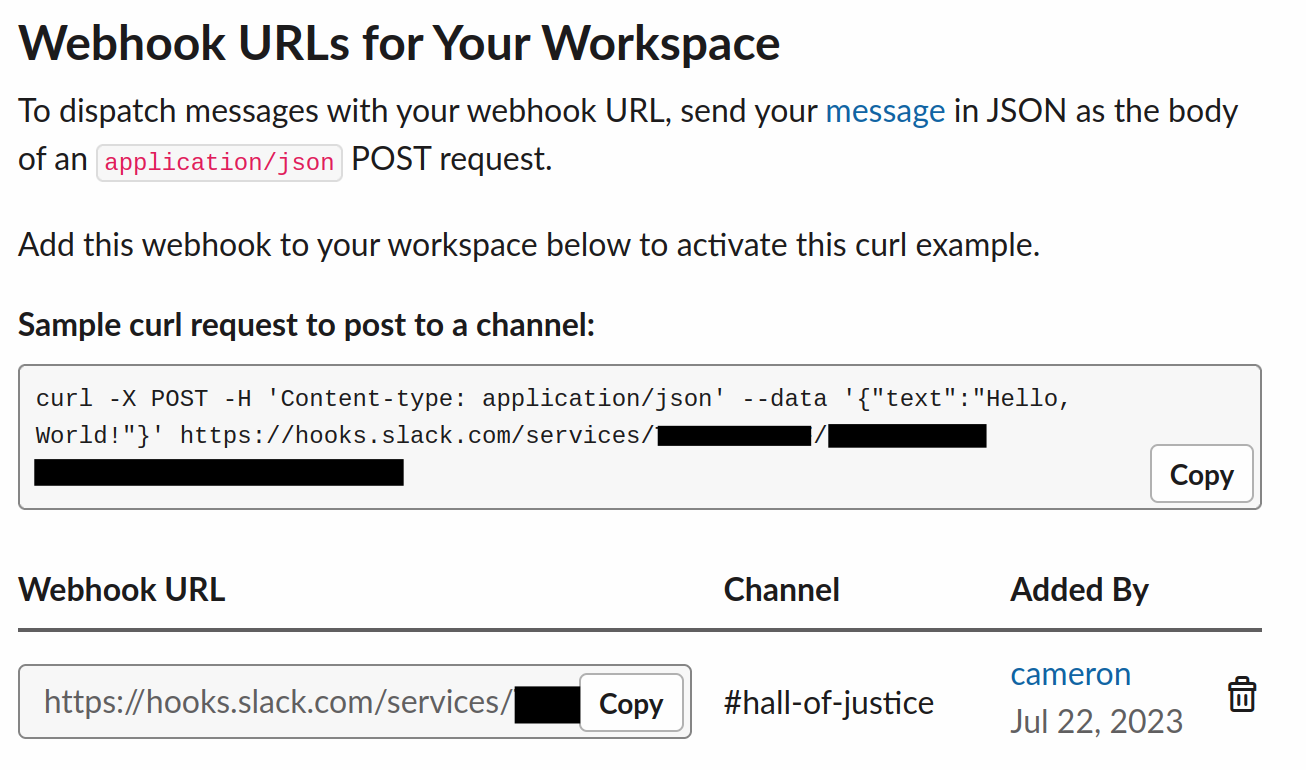Open cameron's profile link
The image size is (1306, 770).
tap(1070, 674)
